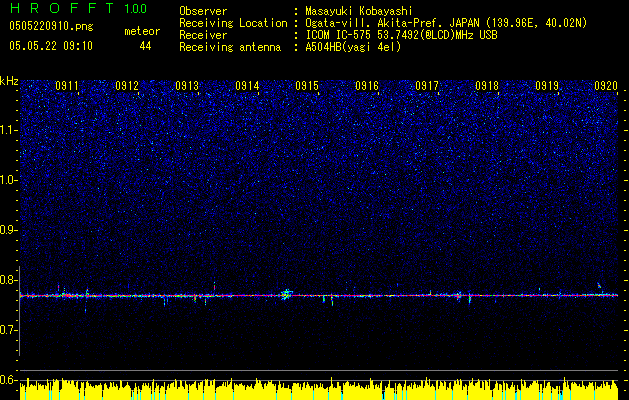Click the 0.7 kHz axis label

click(x=9, y=330)
